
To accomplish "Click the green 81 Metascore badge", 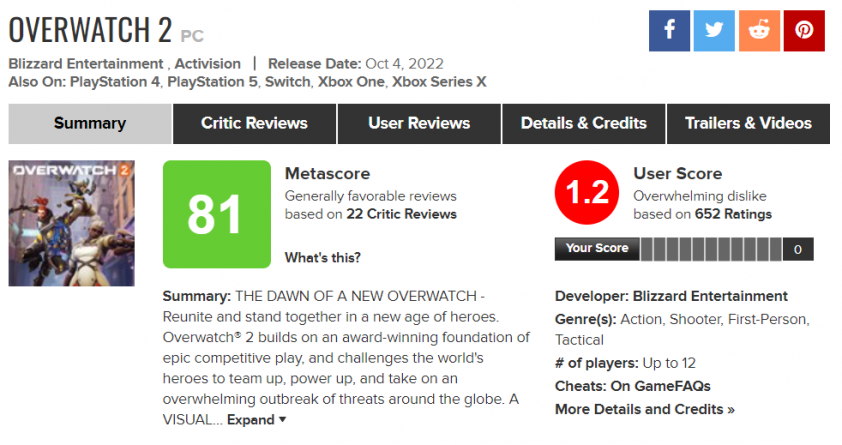I will (x=216, y=214).
